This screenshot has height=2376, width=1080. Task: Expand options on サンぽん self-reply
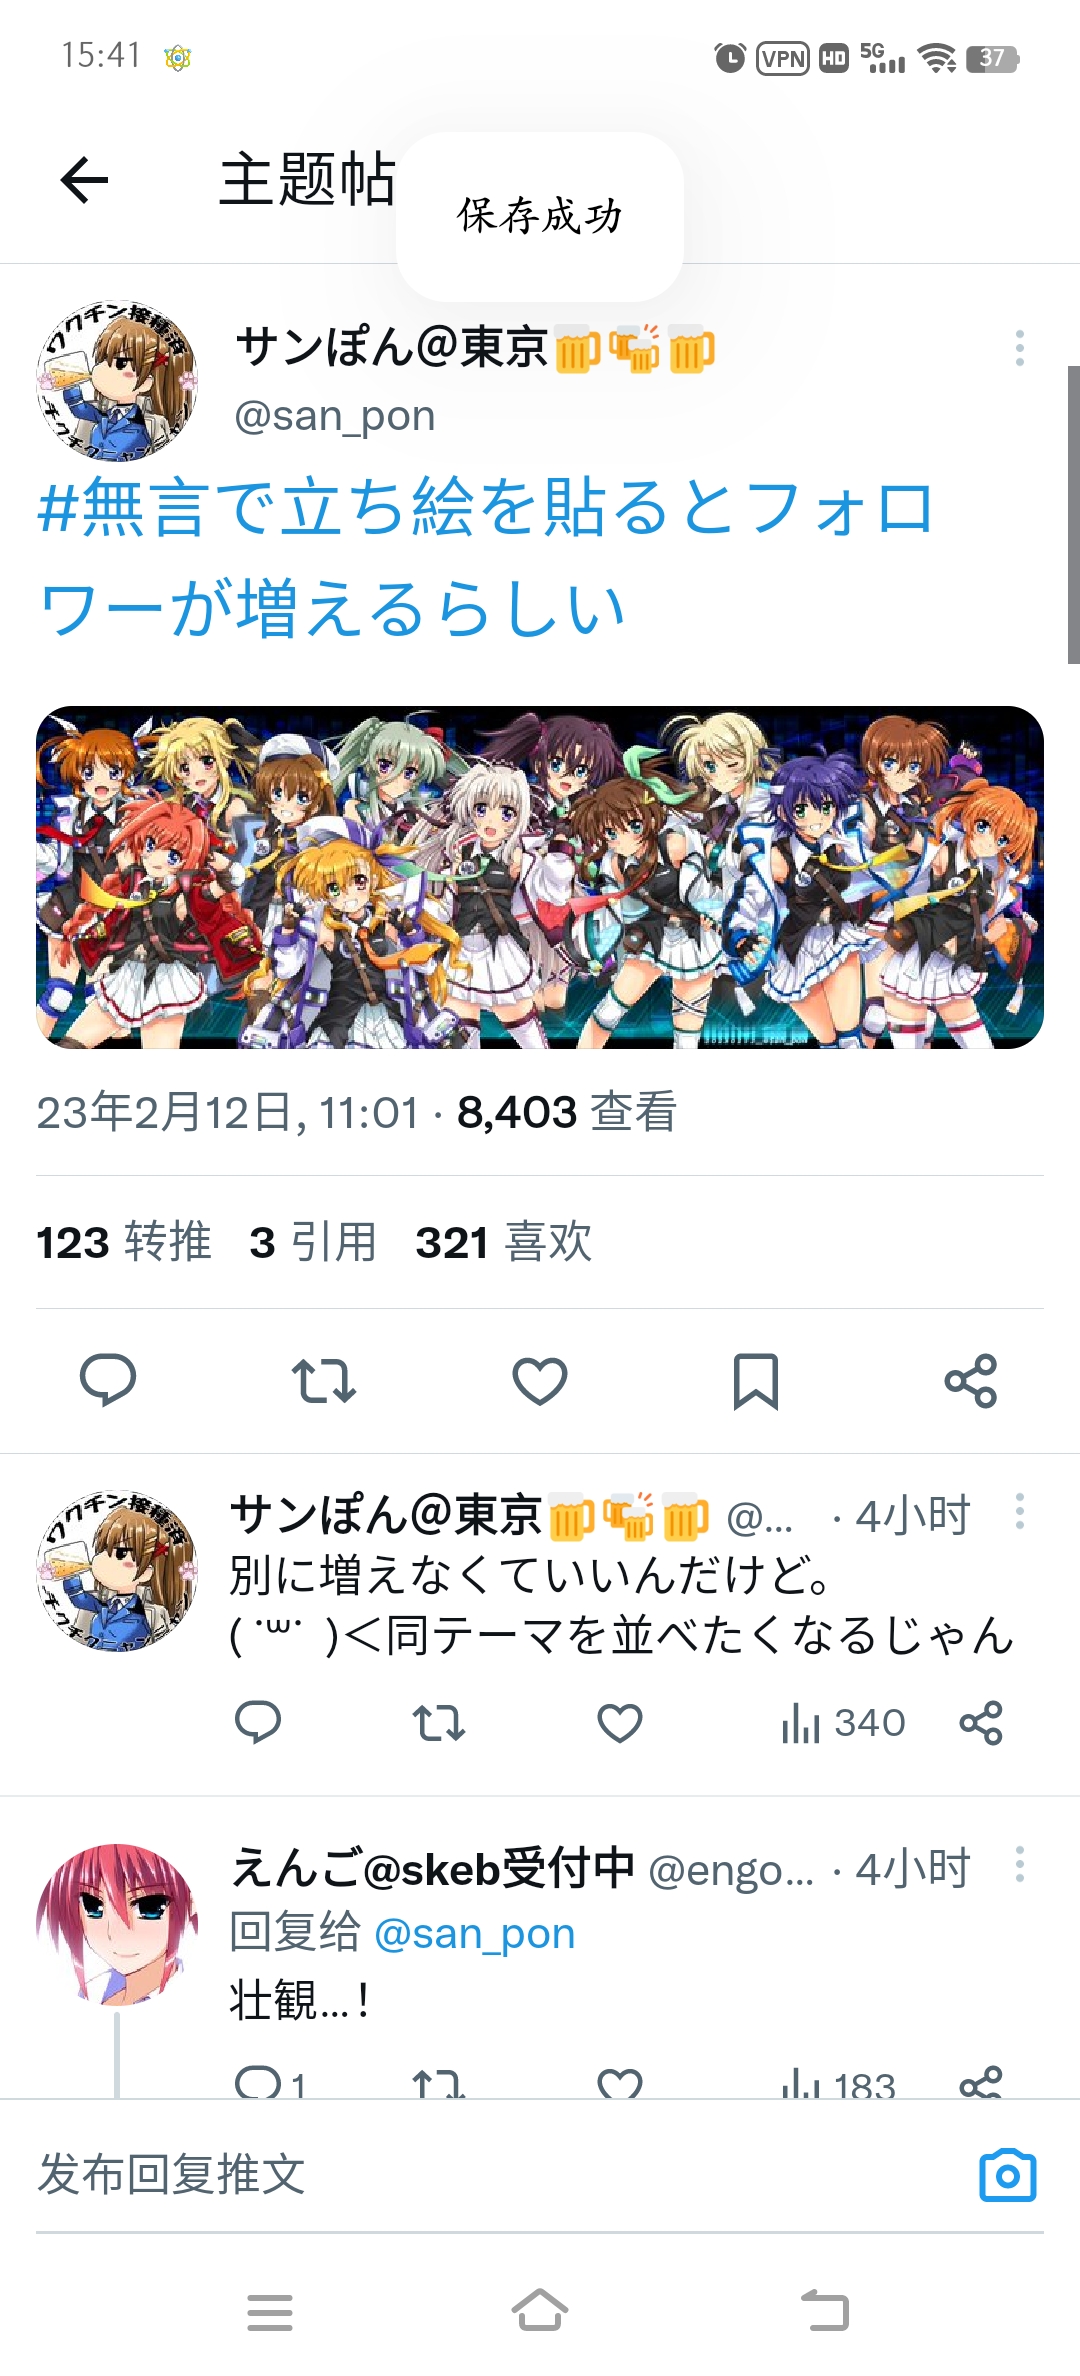1019,1510
